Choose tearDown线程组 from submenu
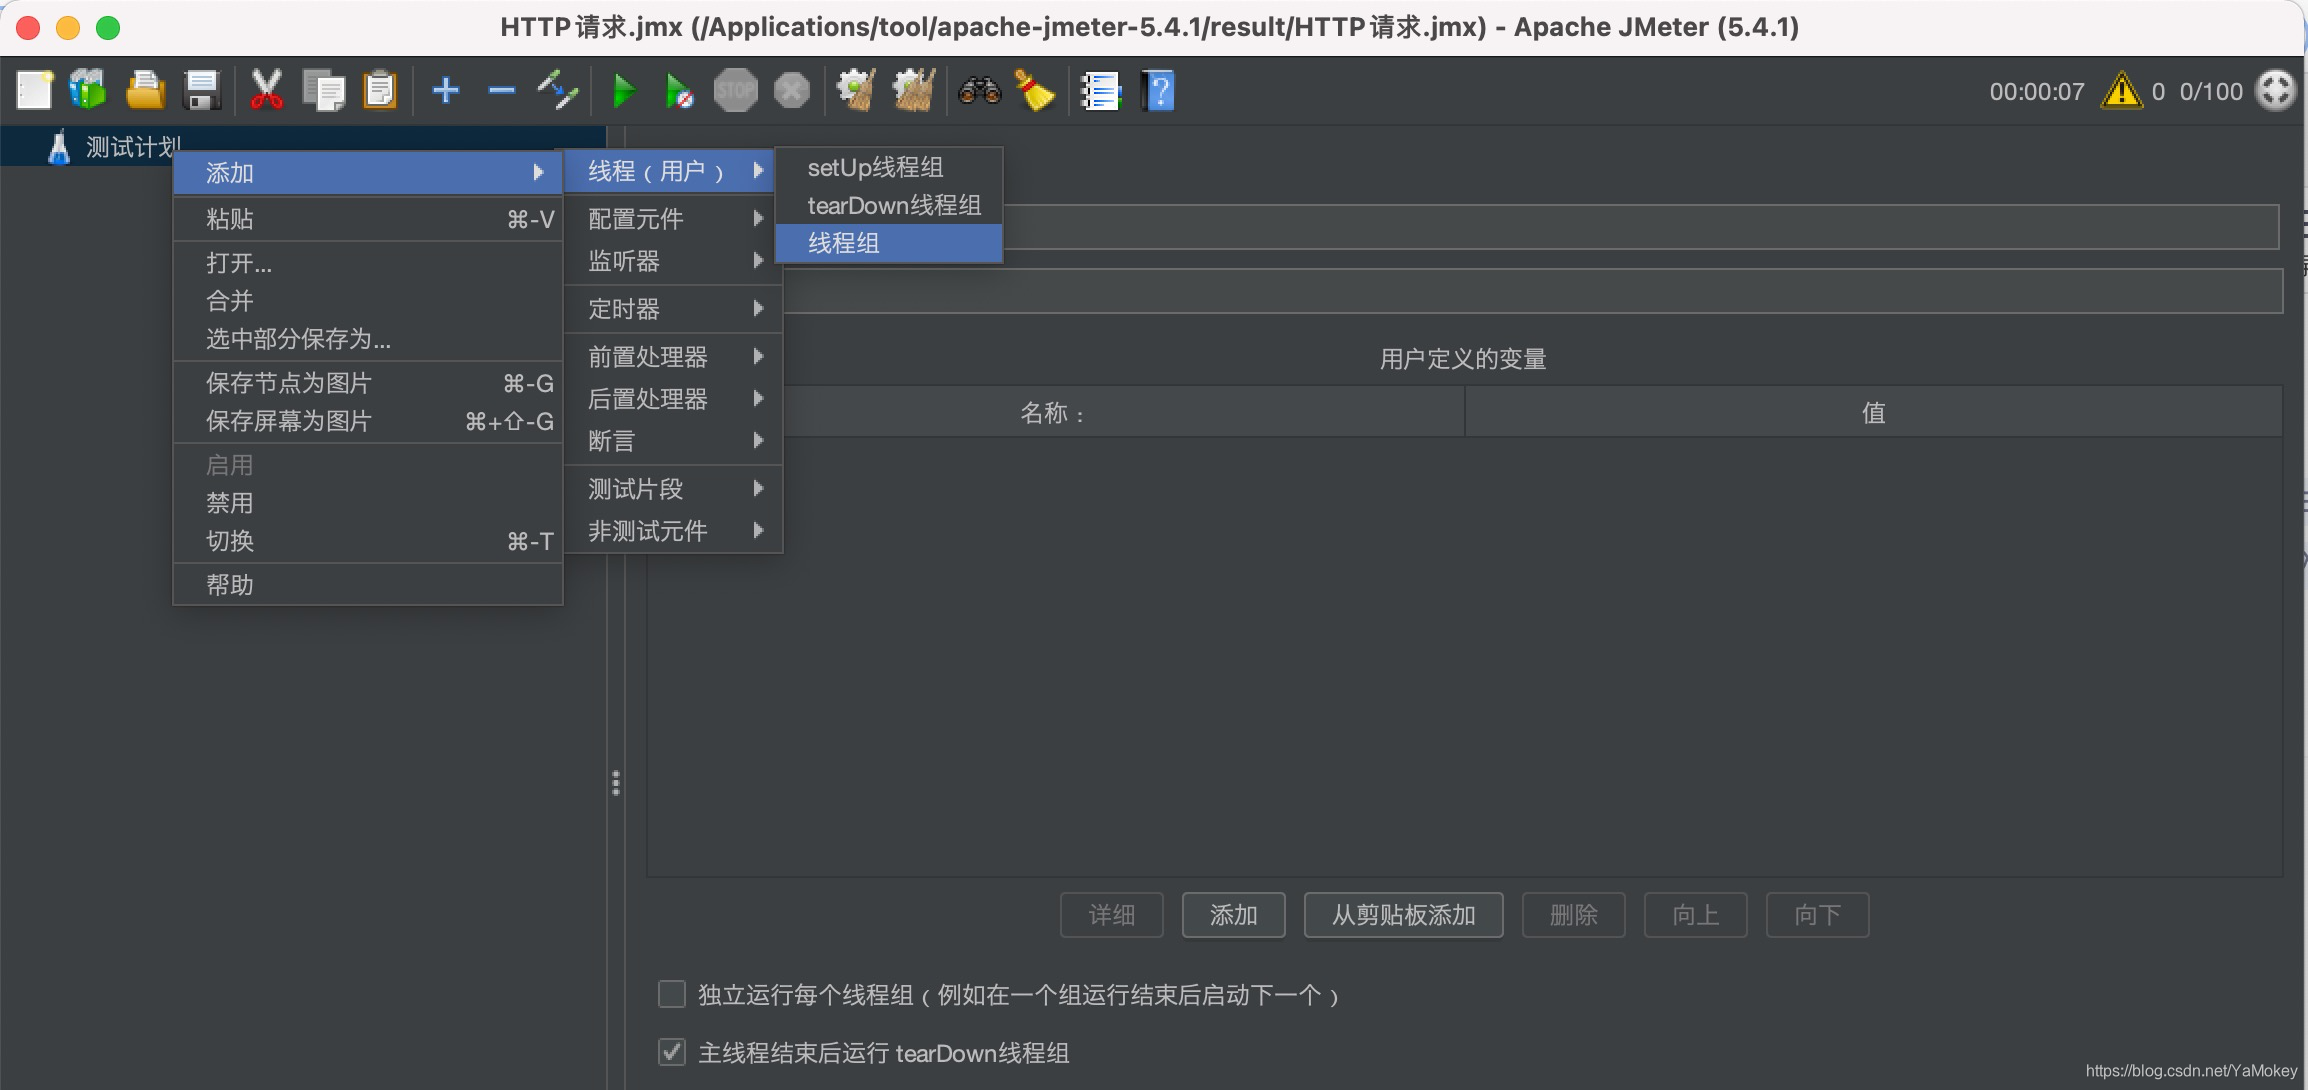The image size is (2308, 1090). click(x=889, y=205)
